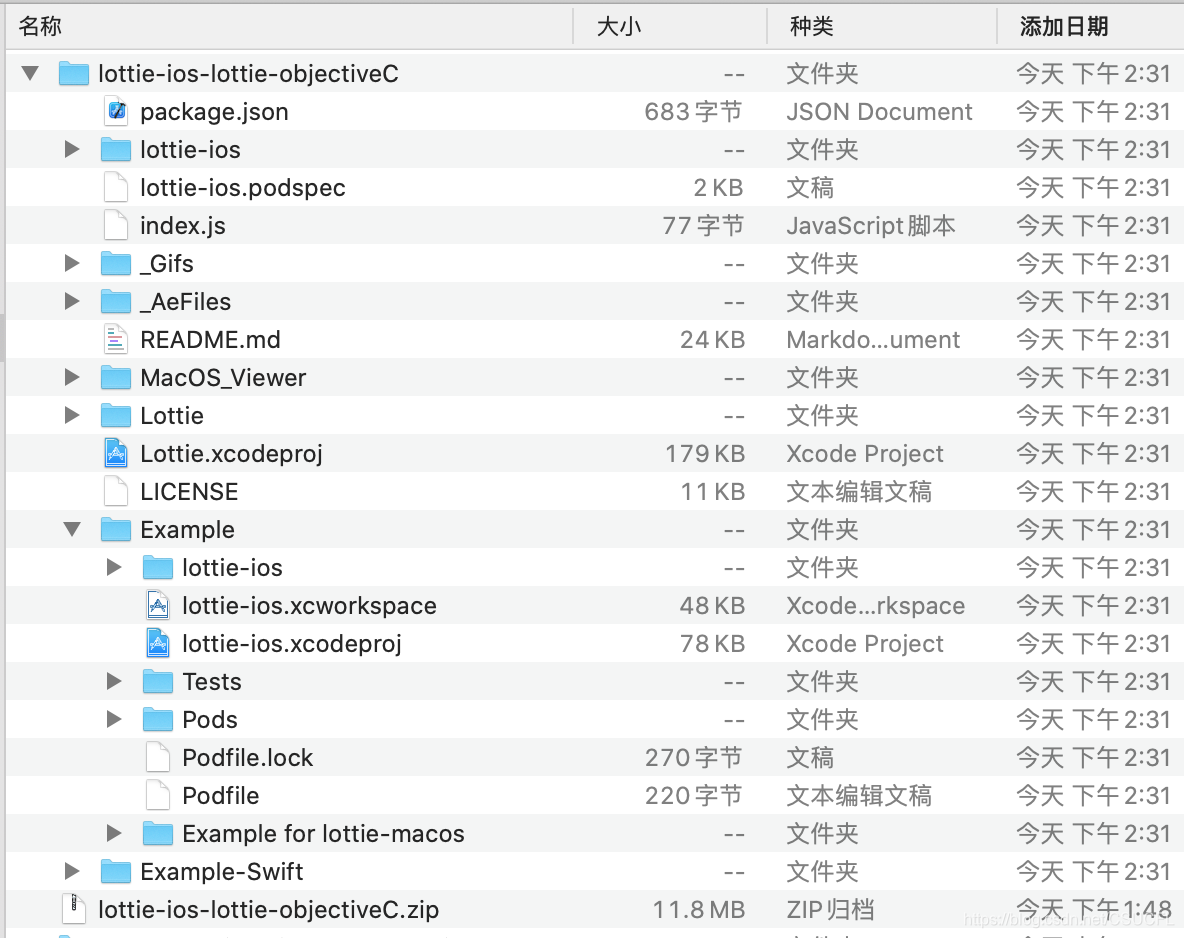Image resolution: width=1184 pixels, height=938 pixels.
Task: Click the Markdo...ument kind label
Action: [873, 339]
